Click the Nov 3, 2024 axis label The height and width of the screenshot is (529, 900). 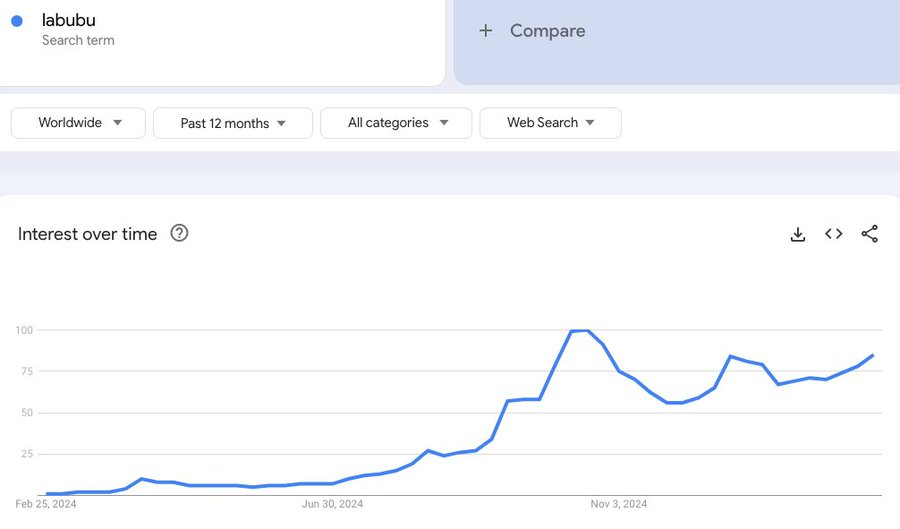(619, 504)
